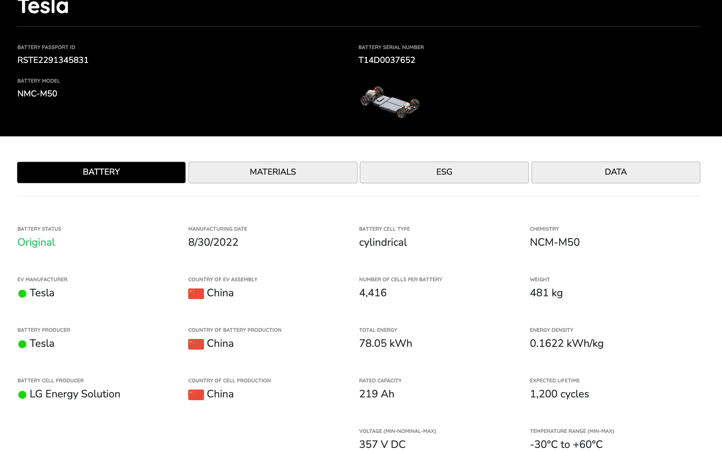
Task: Select the BATTERY tab
Action: click(101, 172)
